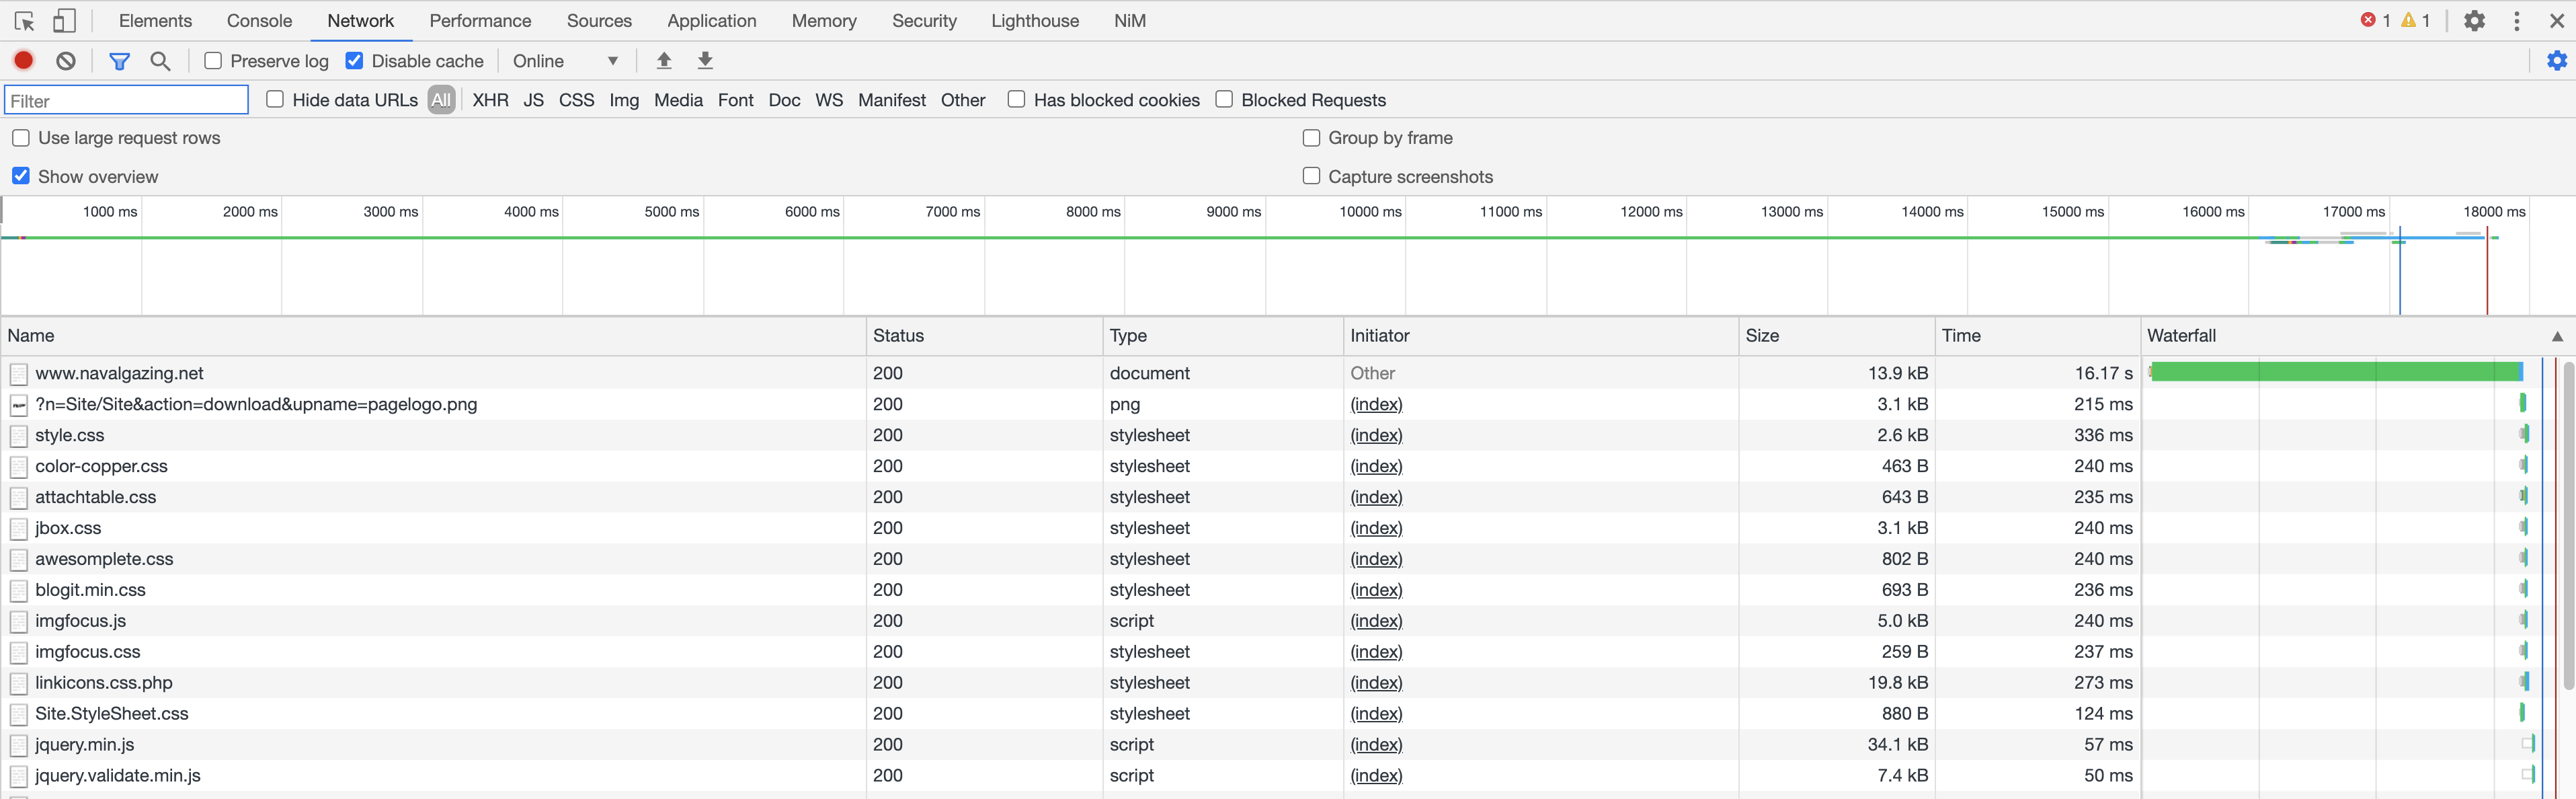
Task: Enable Preserve log checkbox
Action: click(213, 61)
